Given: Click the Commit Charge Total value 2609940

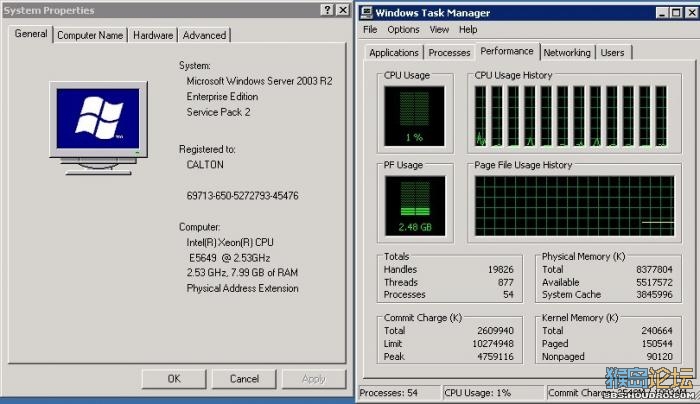Looking at the screenshot, I should click(x=495, y=331).
